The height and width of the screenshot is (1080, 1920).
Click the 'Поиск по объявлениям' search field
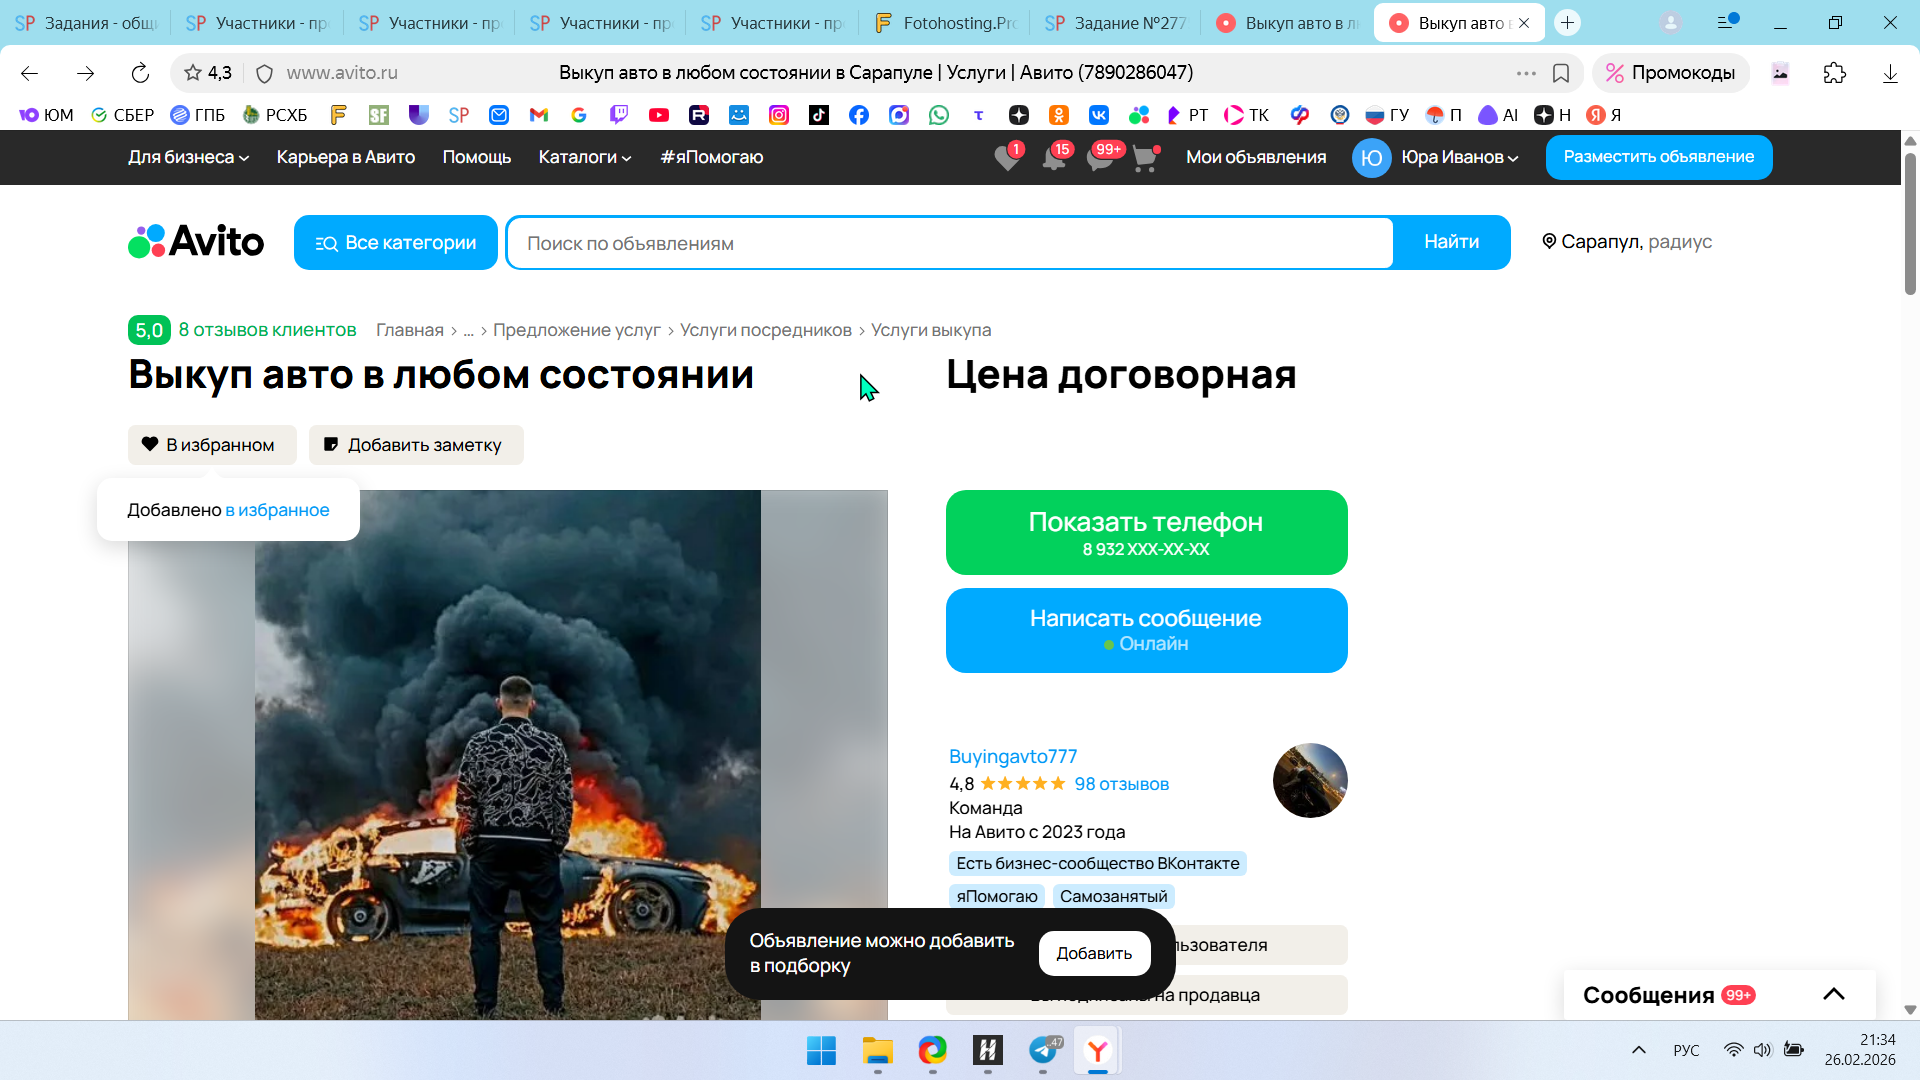point(949,243)
